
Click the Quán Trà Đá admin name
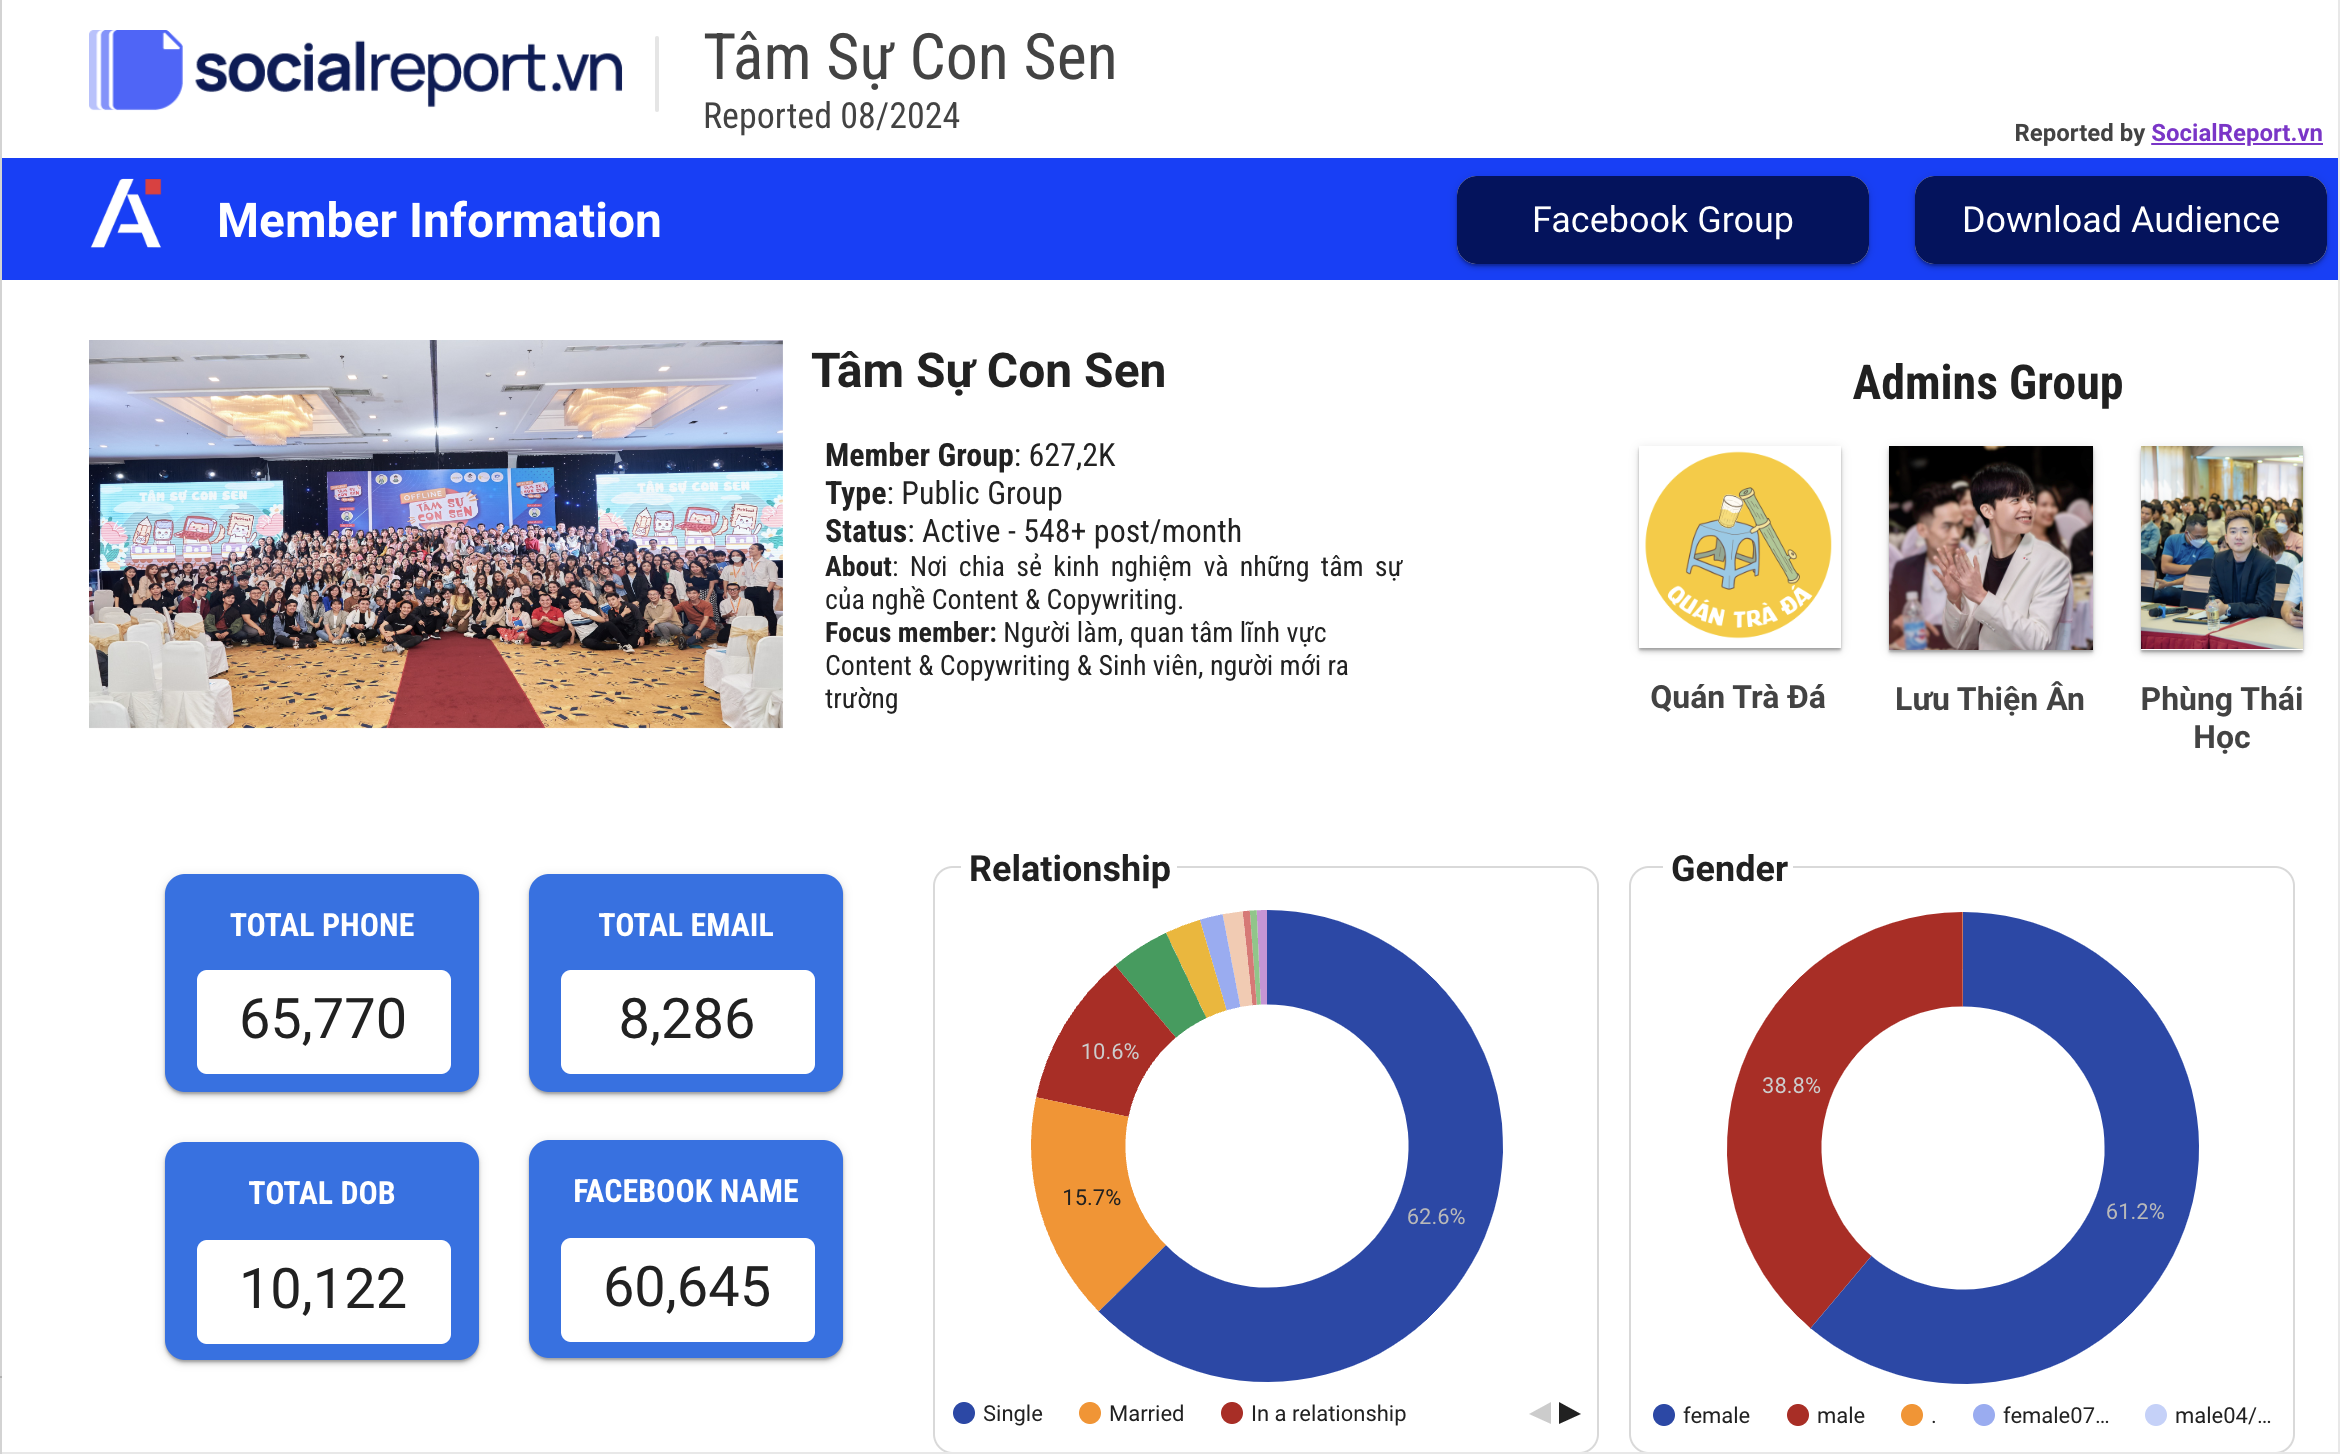click(x=1738, y=697)
